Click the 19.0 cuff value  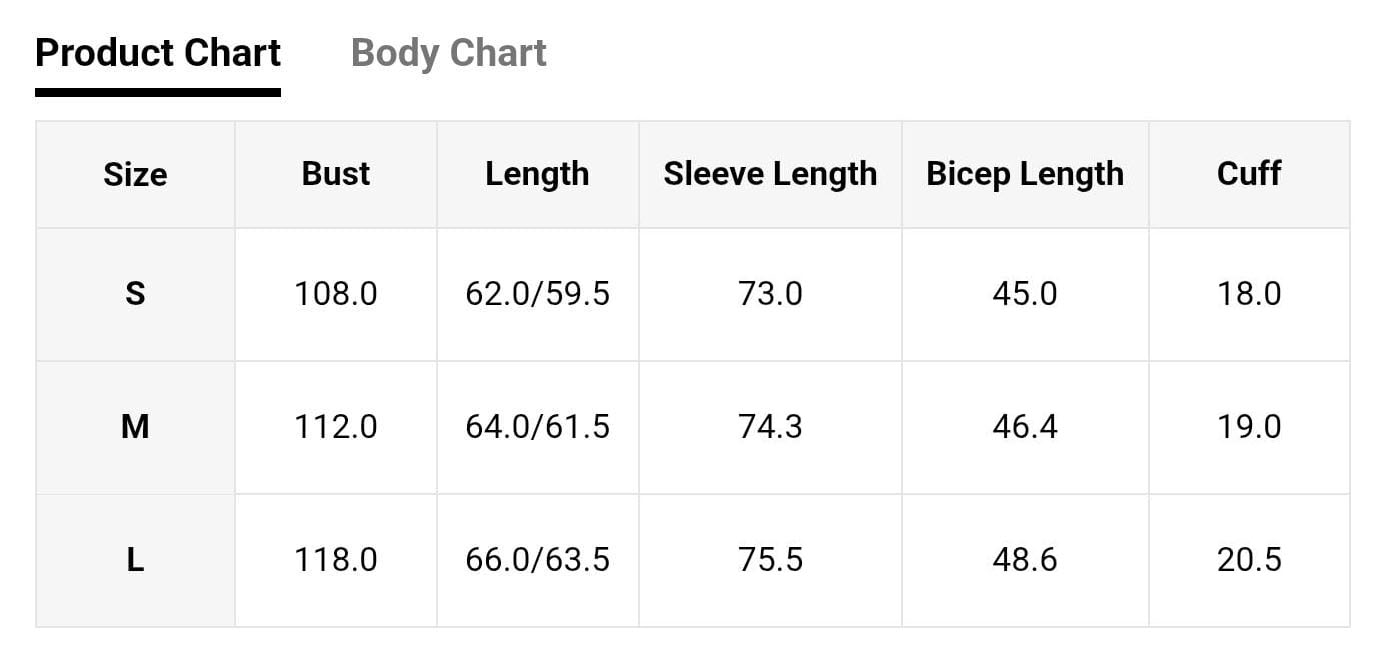(1249, 427)
